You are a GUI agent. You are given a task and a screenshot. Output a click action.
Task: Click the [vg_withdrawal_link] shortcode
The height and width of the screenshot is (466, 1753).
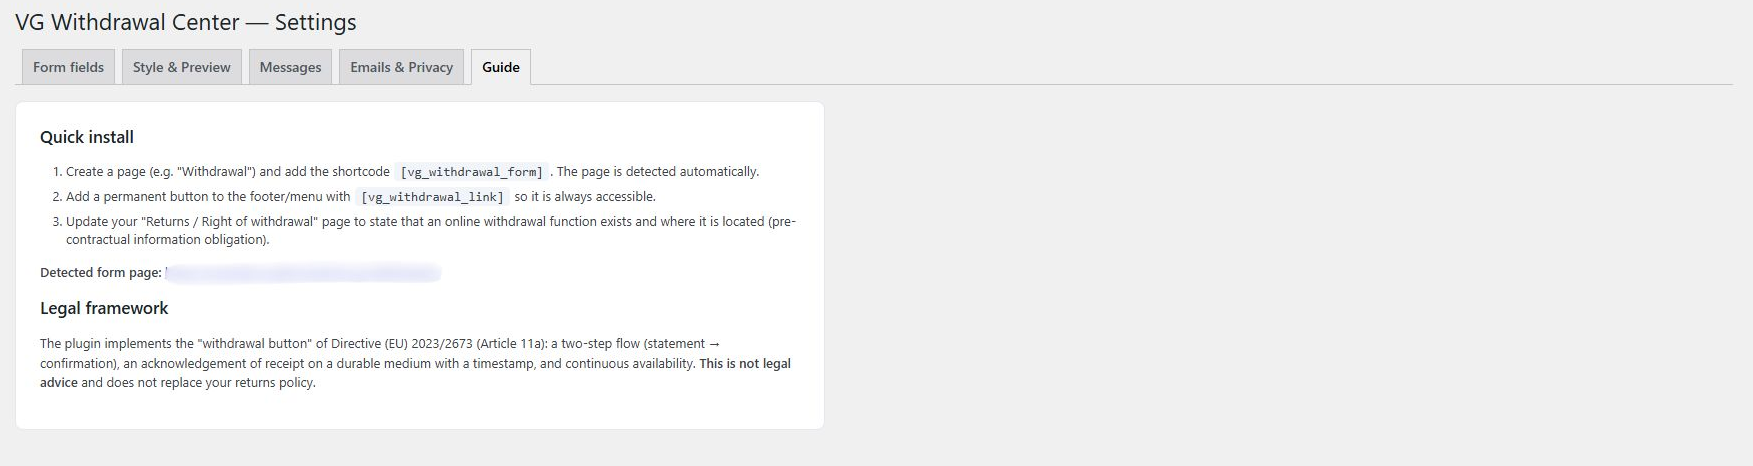pos(432,197)
